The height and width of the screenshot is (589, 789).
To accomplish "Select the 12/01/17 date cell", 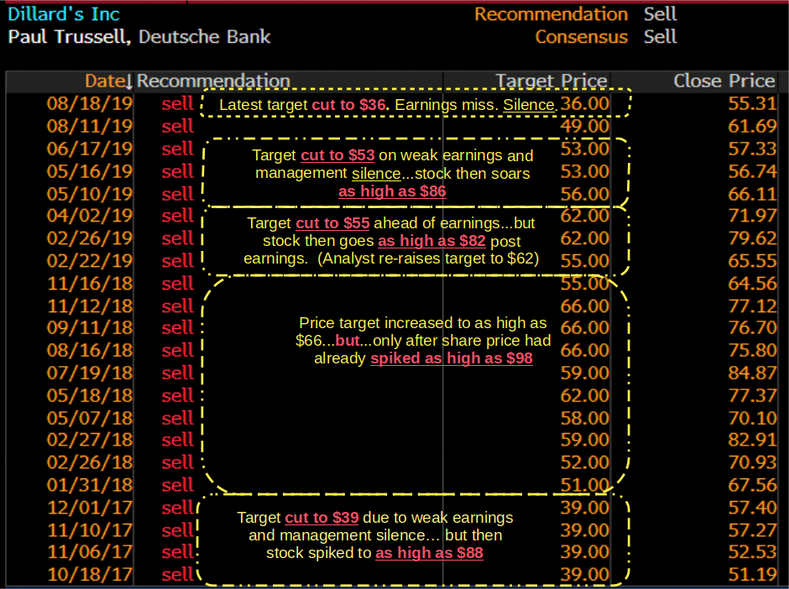I will 90,508.
